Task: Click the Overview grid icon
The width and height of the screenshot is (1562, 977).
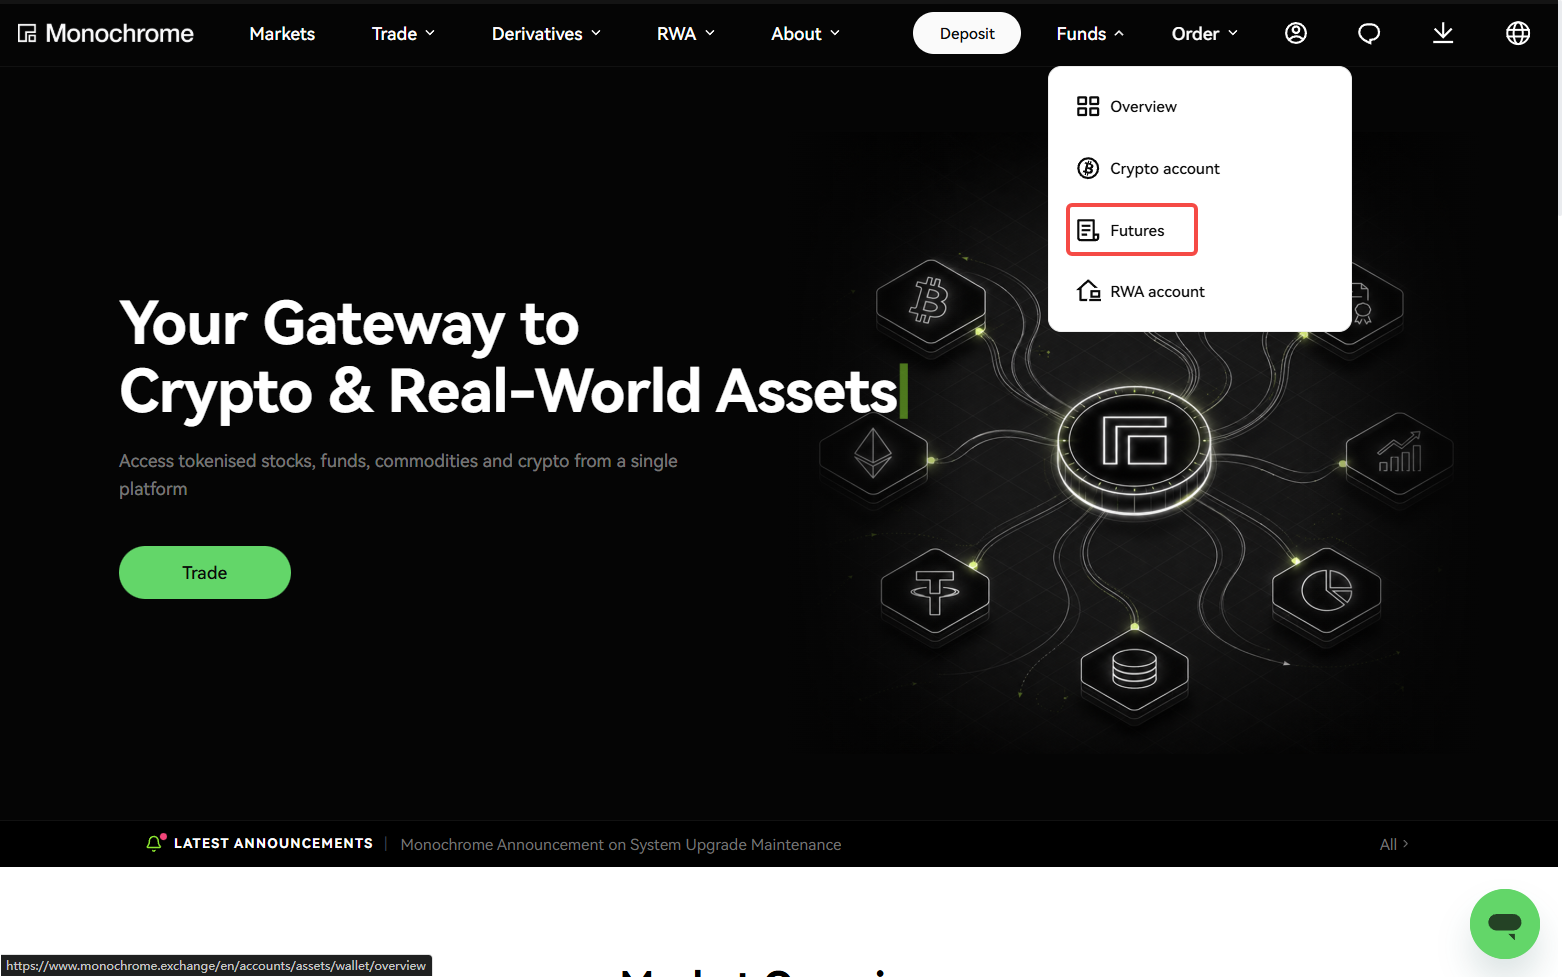Action: click(x=1088, y=106)
